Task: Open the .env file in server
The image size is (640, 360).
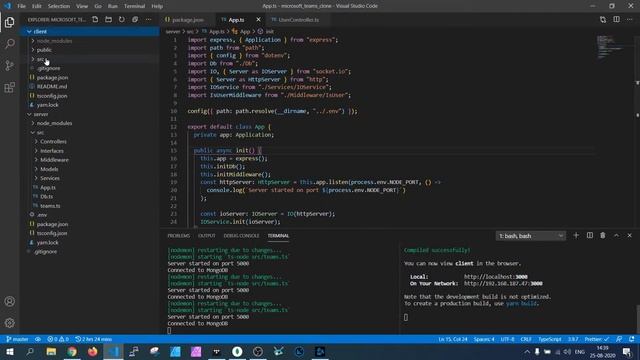Action: pyautogui.click(x=90, y=215)
